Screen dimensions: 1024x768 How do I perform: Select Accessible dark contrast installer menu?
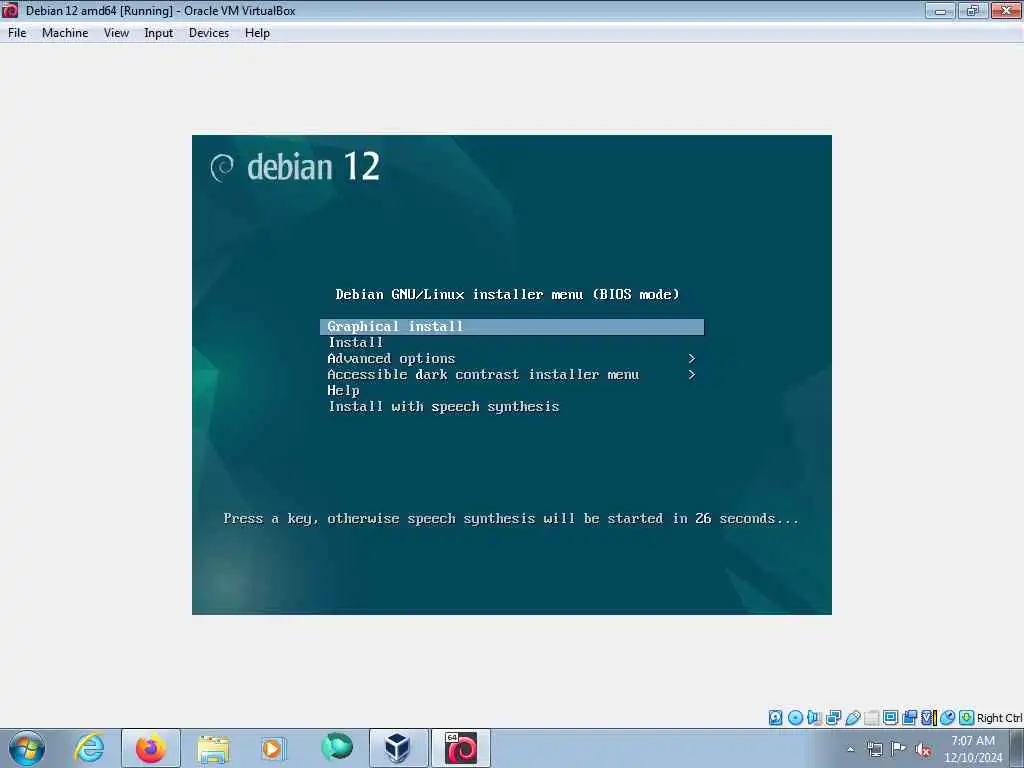[483, 374]
